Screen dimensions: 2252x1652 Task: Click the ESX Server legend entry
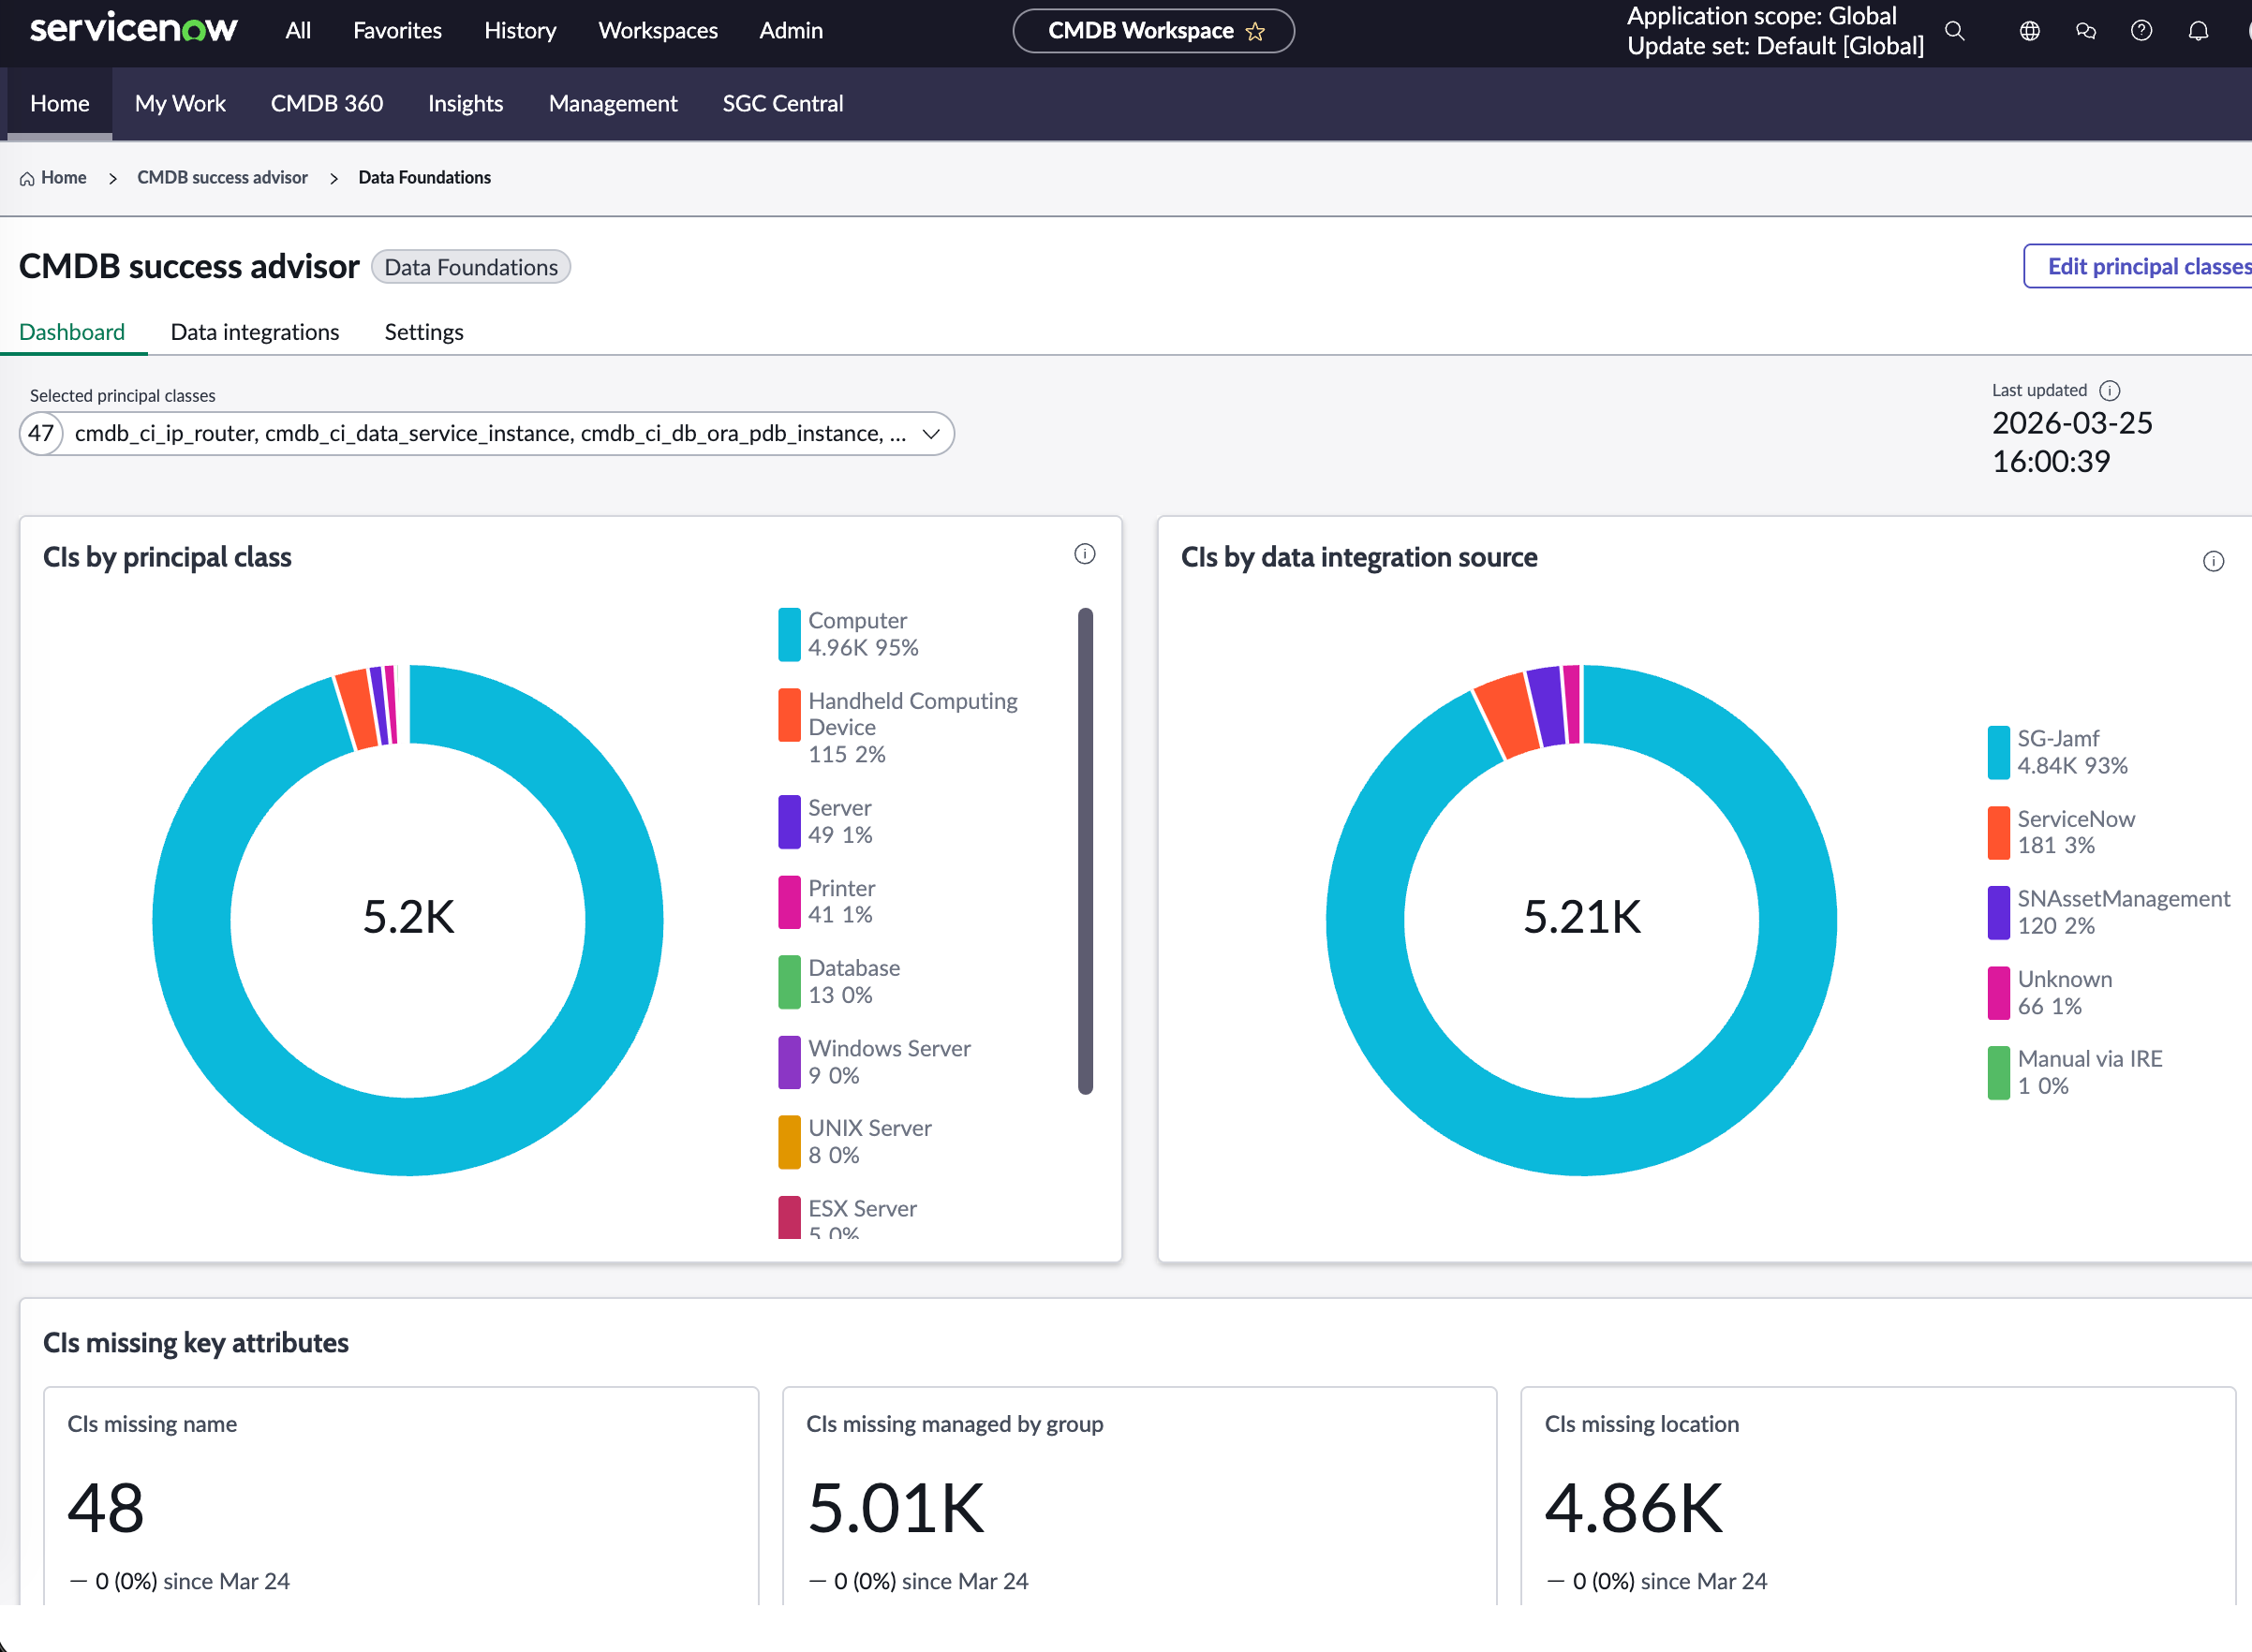point(848,1218)
